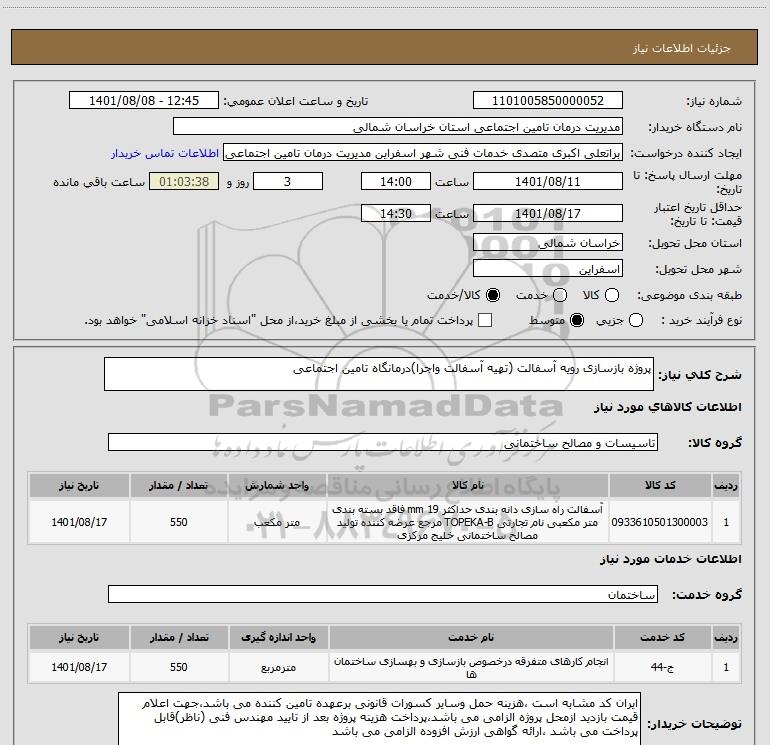The height and width of the screenshot is (745, 770).
Task: Open the اطلاعات تماس خریدار link
Action: (x=165, y=153)
